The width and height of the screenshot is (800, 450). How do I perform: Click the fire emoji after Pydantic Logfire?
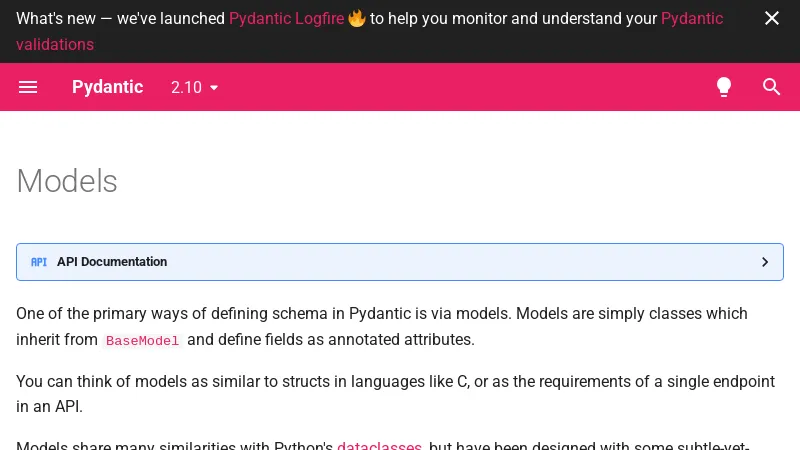point(356,18)
